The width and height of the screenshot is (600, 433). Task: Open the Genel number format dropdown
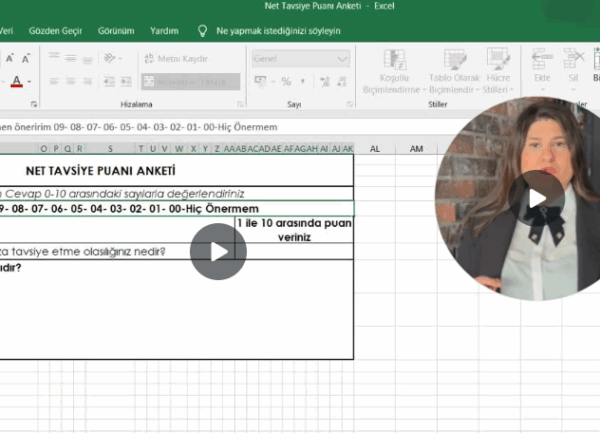point(301,59)
